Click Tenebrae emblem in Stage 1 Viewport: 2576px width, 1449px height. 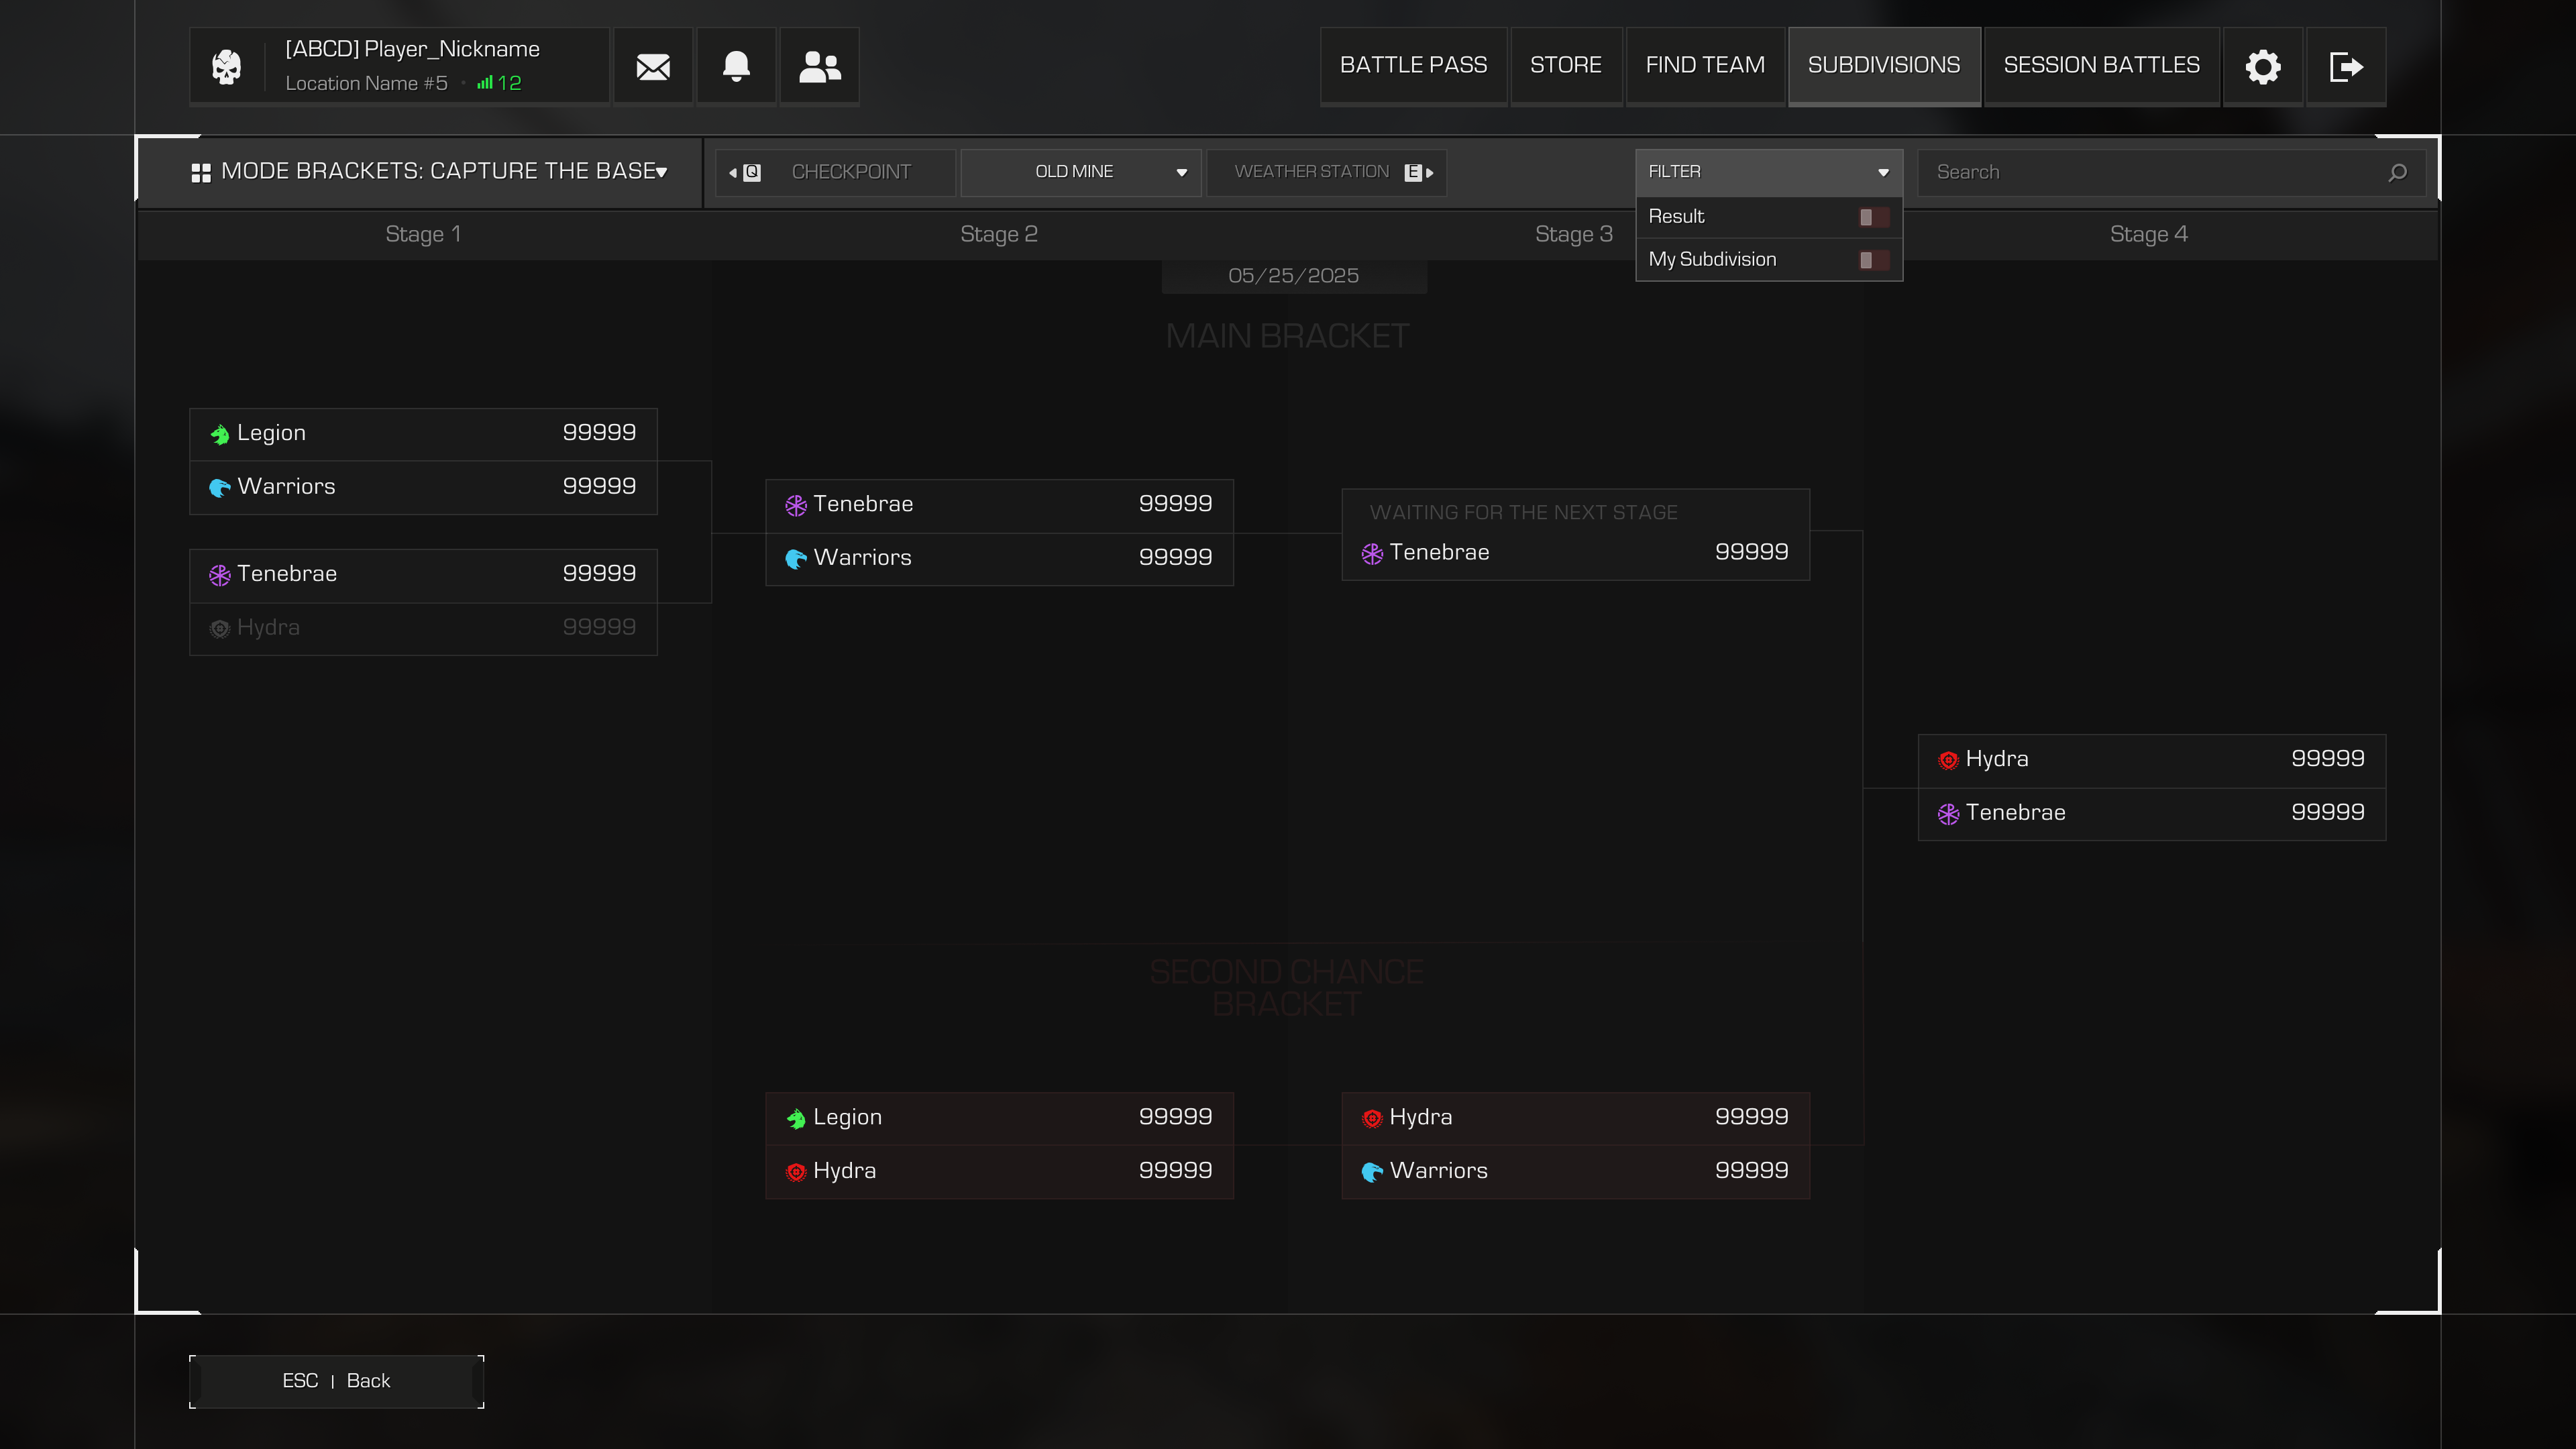coord(220,575)
